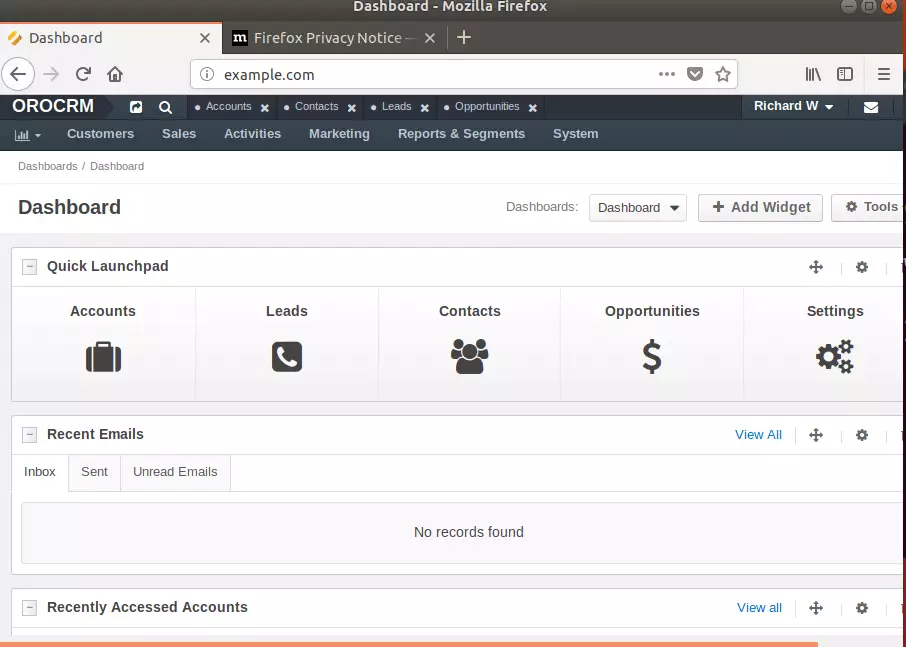Viewport: 906px width, 647px height.
Task: Open the Accounts briefcase icon in Quick Launchpad
Action: [103, 357]
